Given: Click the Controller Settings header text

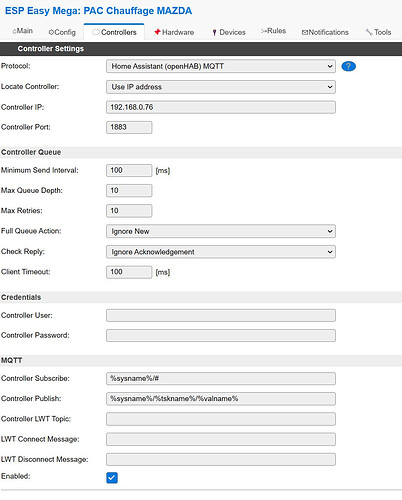Looking at the screenshot, I should [x=51, y=49].
